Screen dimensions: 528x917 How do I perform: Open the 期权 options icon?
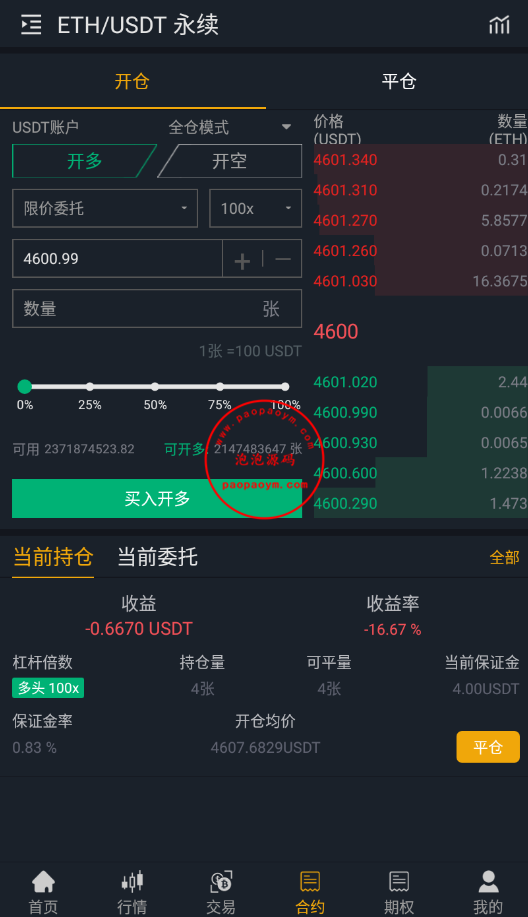[x=399, y=881]
